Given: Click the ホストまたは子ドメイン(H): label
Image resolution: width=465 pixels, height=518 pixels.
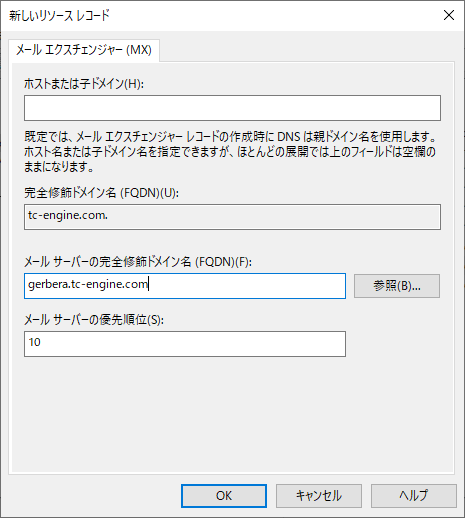Looking at the screenshot, I should point(84,84).
